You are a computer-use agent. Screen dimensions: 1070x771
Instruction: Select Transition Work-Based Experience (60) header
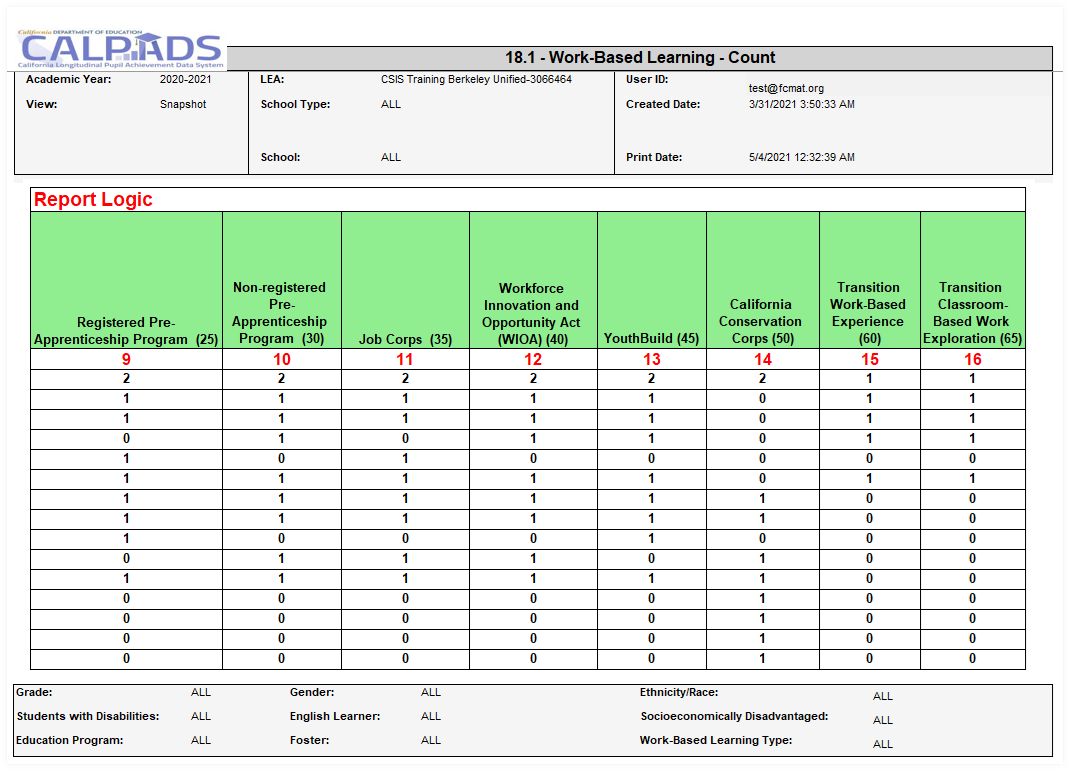[x=868, y=313]
